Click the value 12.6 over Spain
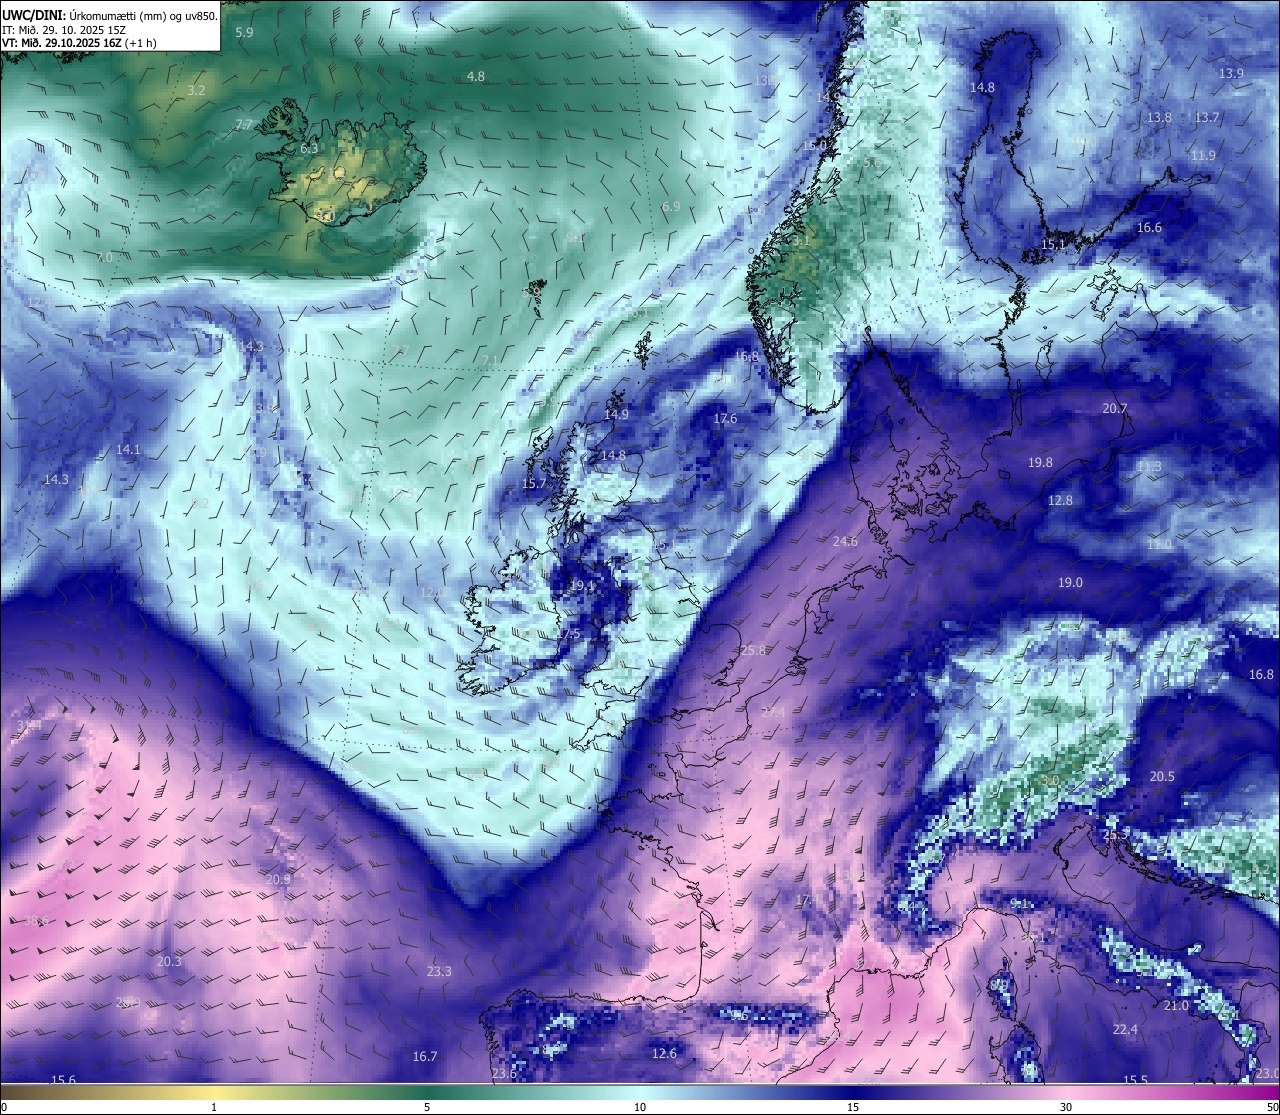Viewport: 1280px width, 1115px height. pos(664,1054)
